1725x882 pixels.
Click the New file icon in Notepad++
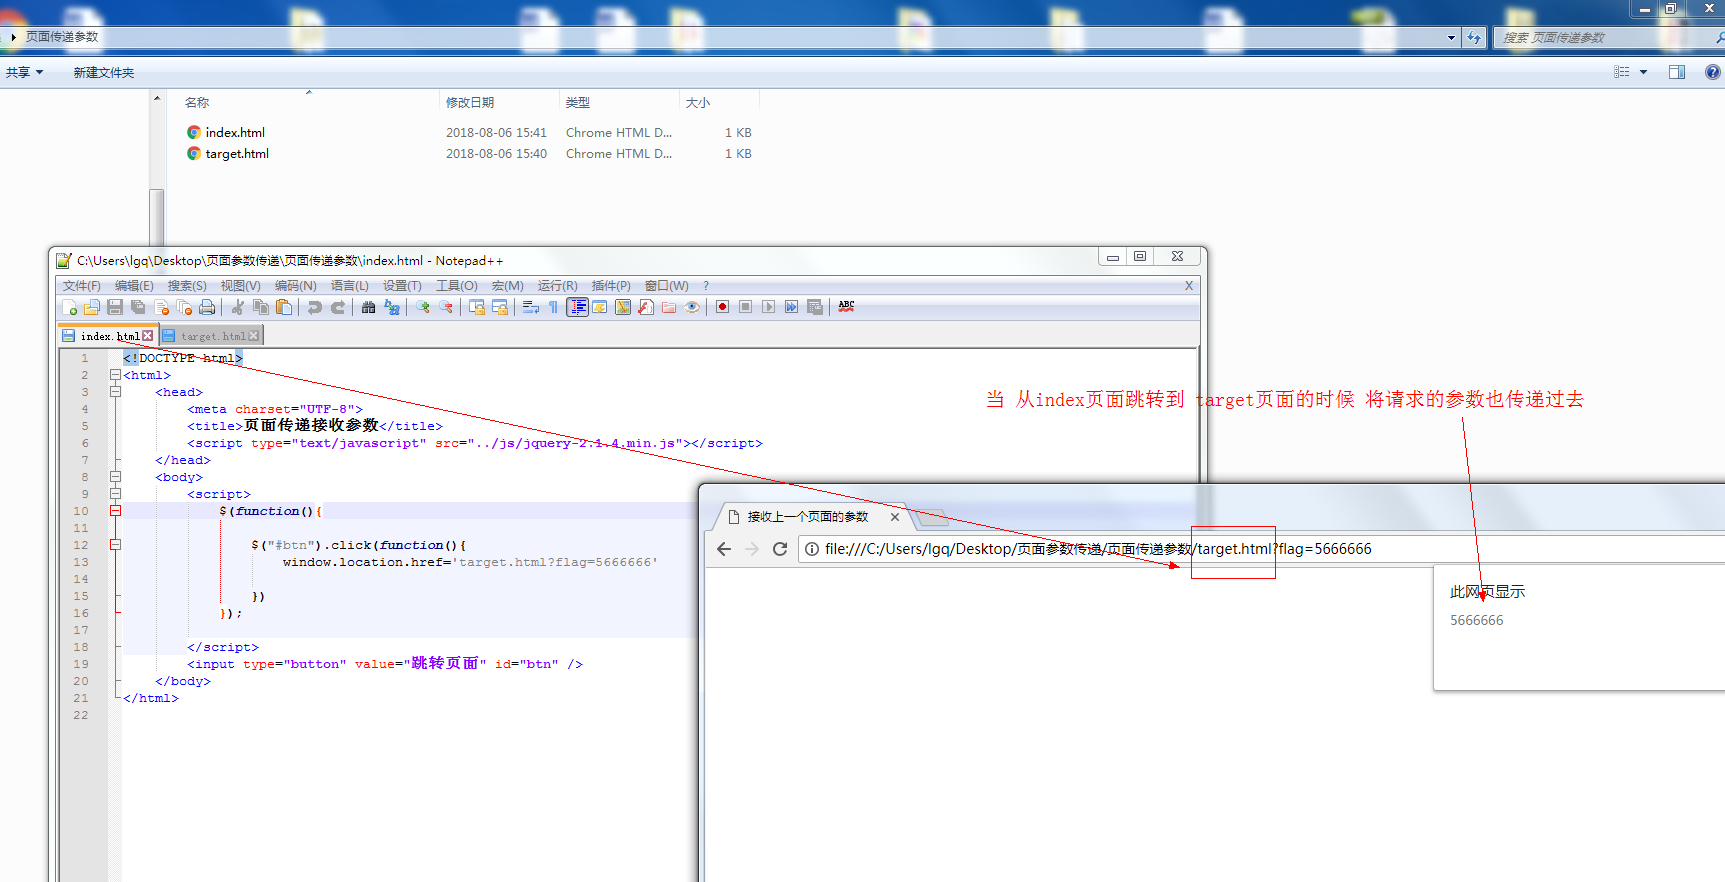coord(69,307)
